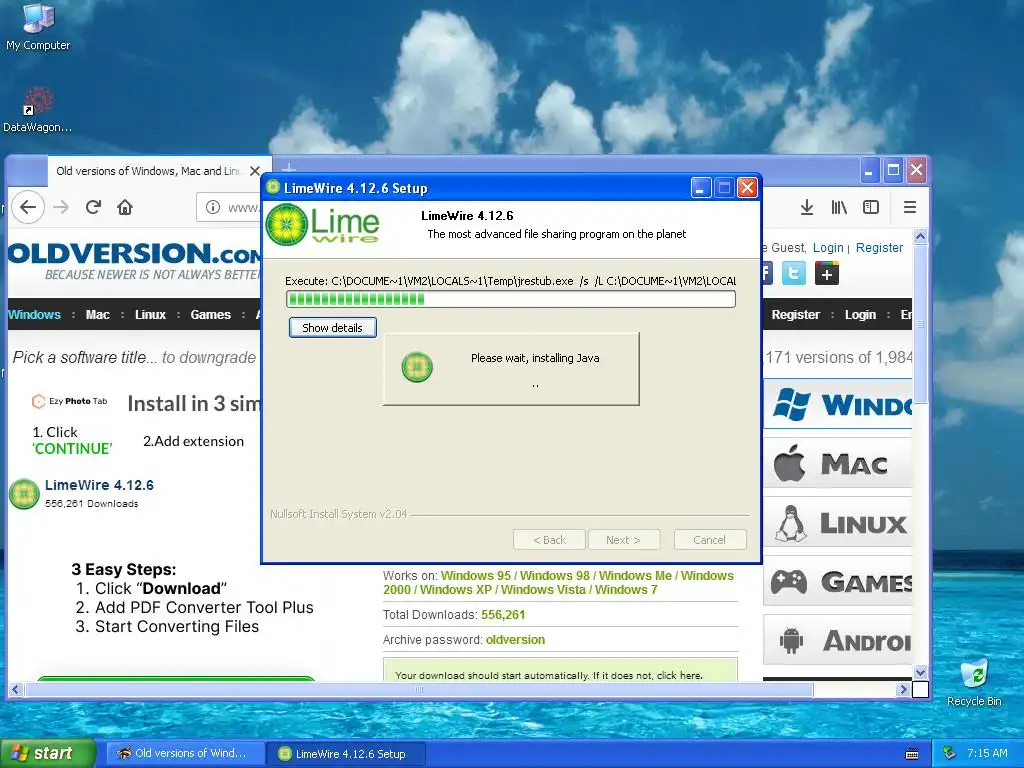Click the Windows 95 compatibility link

coord(475,575)
